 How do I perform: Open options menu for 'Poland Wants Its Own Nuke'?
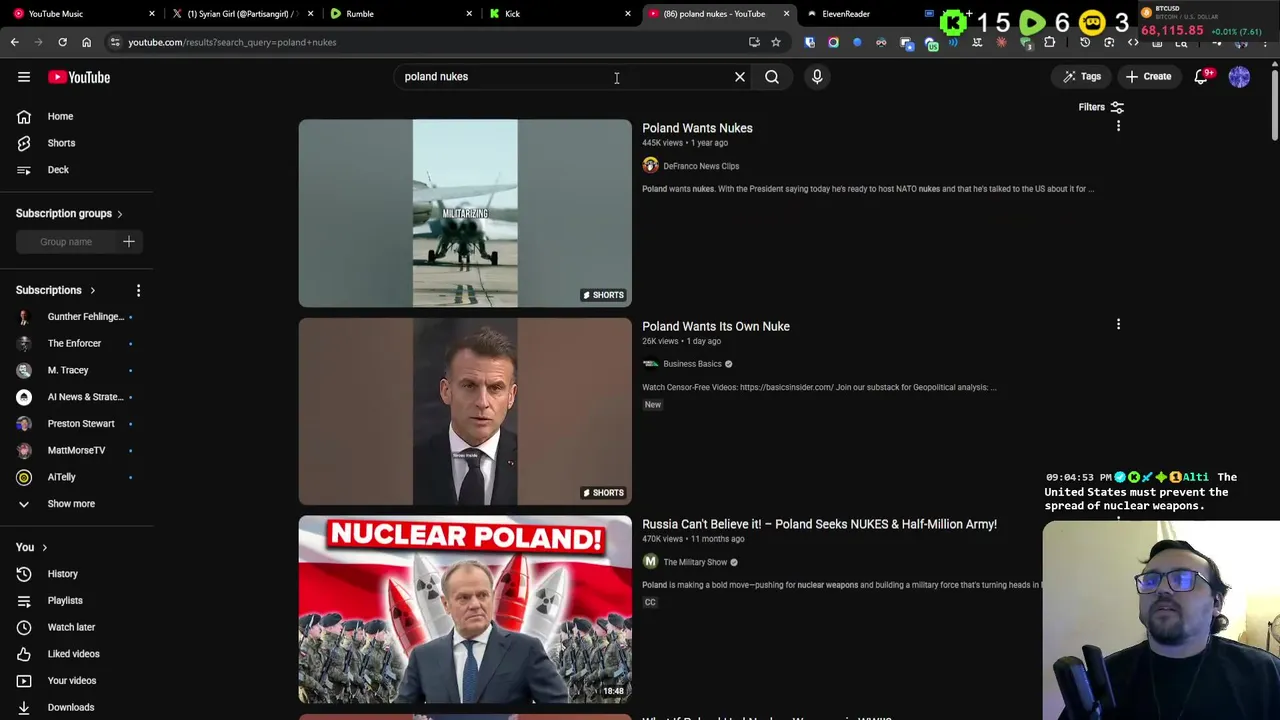(1118, 324)
